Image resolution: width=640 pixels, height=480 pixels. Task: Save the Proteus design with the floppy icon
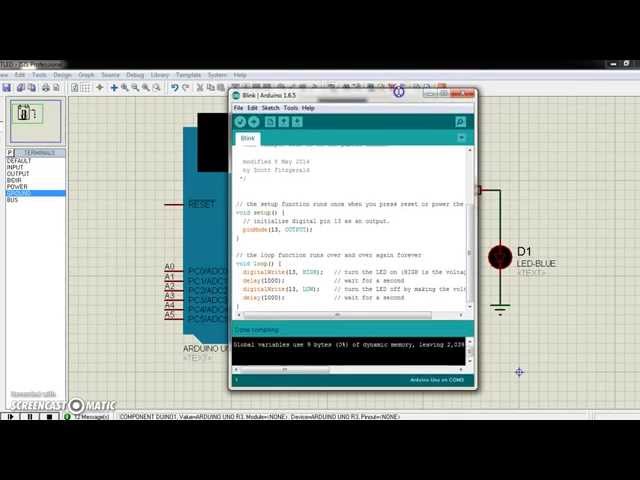[x=7, y=87]
